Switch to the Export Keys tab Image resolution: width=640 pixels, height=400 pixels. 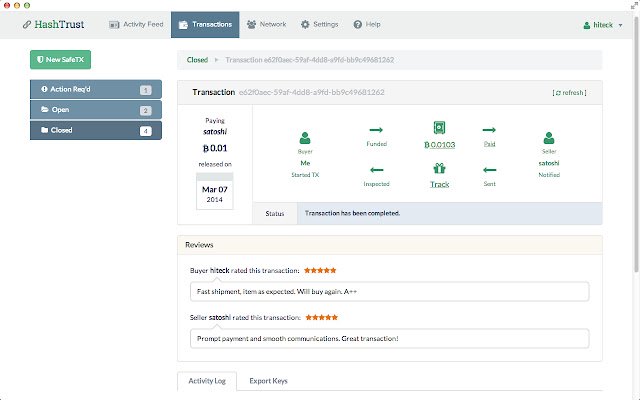pos(268,381)
